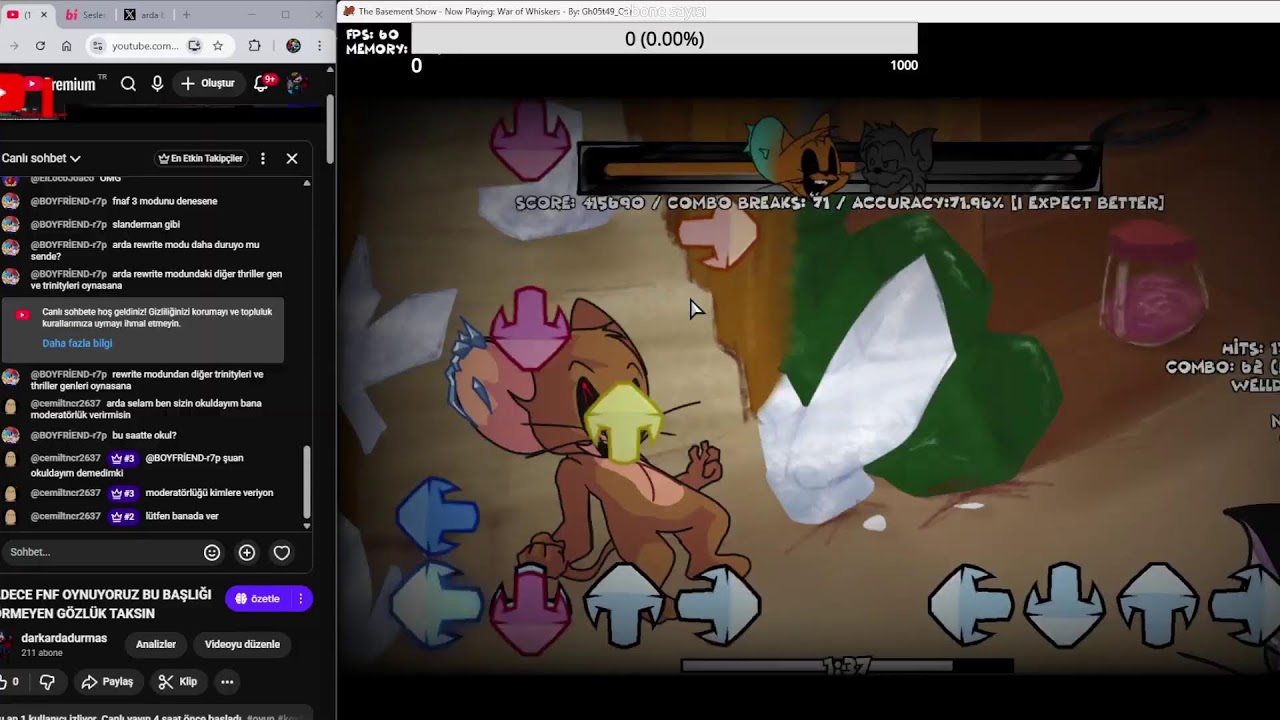Image resolution: width=1280 pixels, height=720 pixels.
Task: Click the özetle summarize button
Action: pyautogui.click(x=257, y=598)
